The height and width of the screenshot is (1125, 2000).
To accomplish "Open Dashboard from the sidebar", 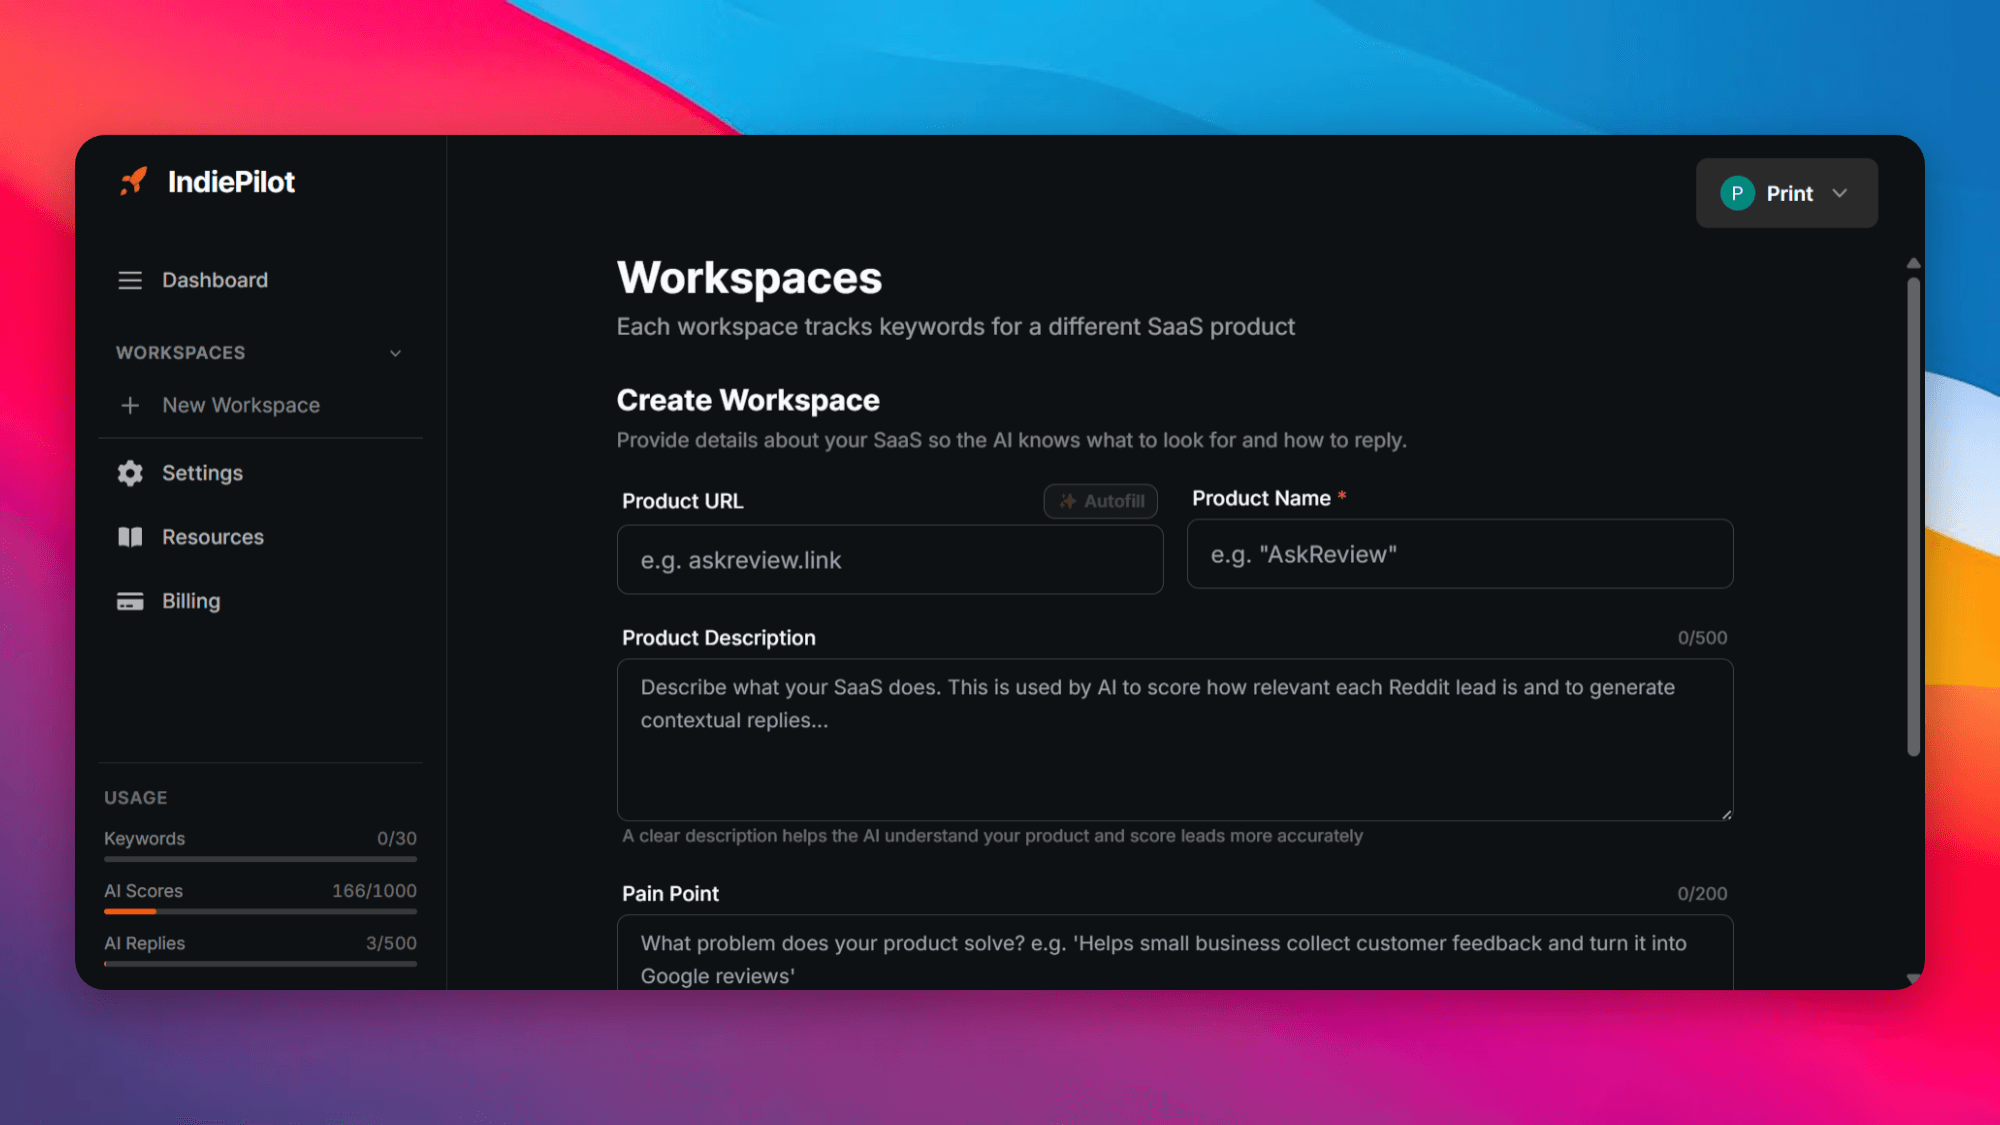I will pos(215,280).
